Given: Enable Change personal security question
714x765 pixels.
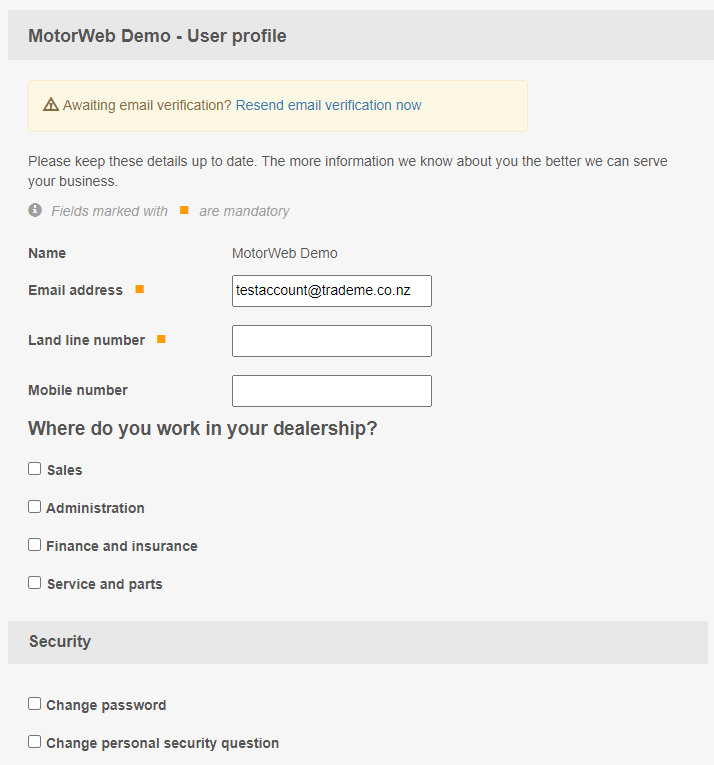Looking at the screenshot, I should 35,742.
